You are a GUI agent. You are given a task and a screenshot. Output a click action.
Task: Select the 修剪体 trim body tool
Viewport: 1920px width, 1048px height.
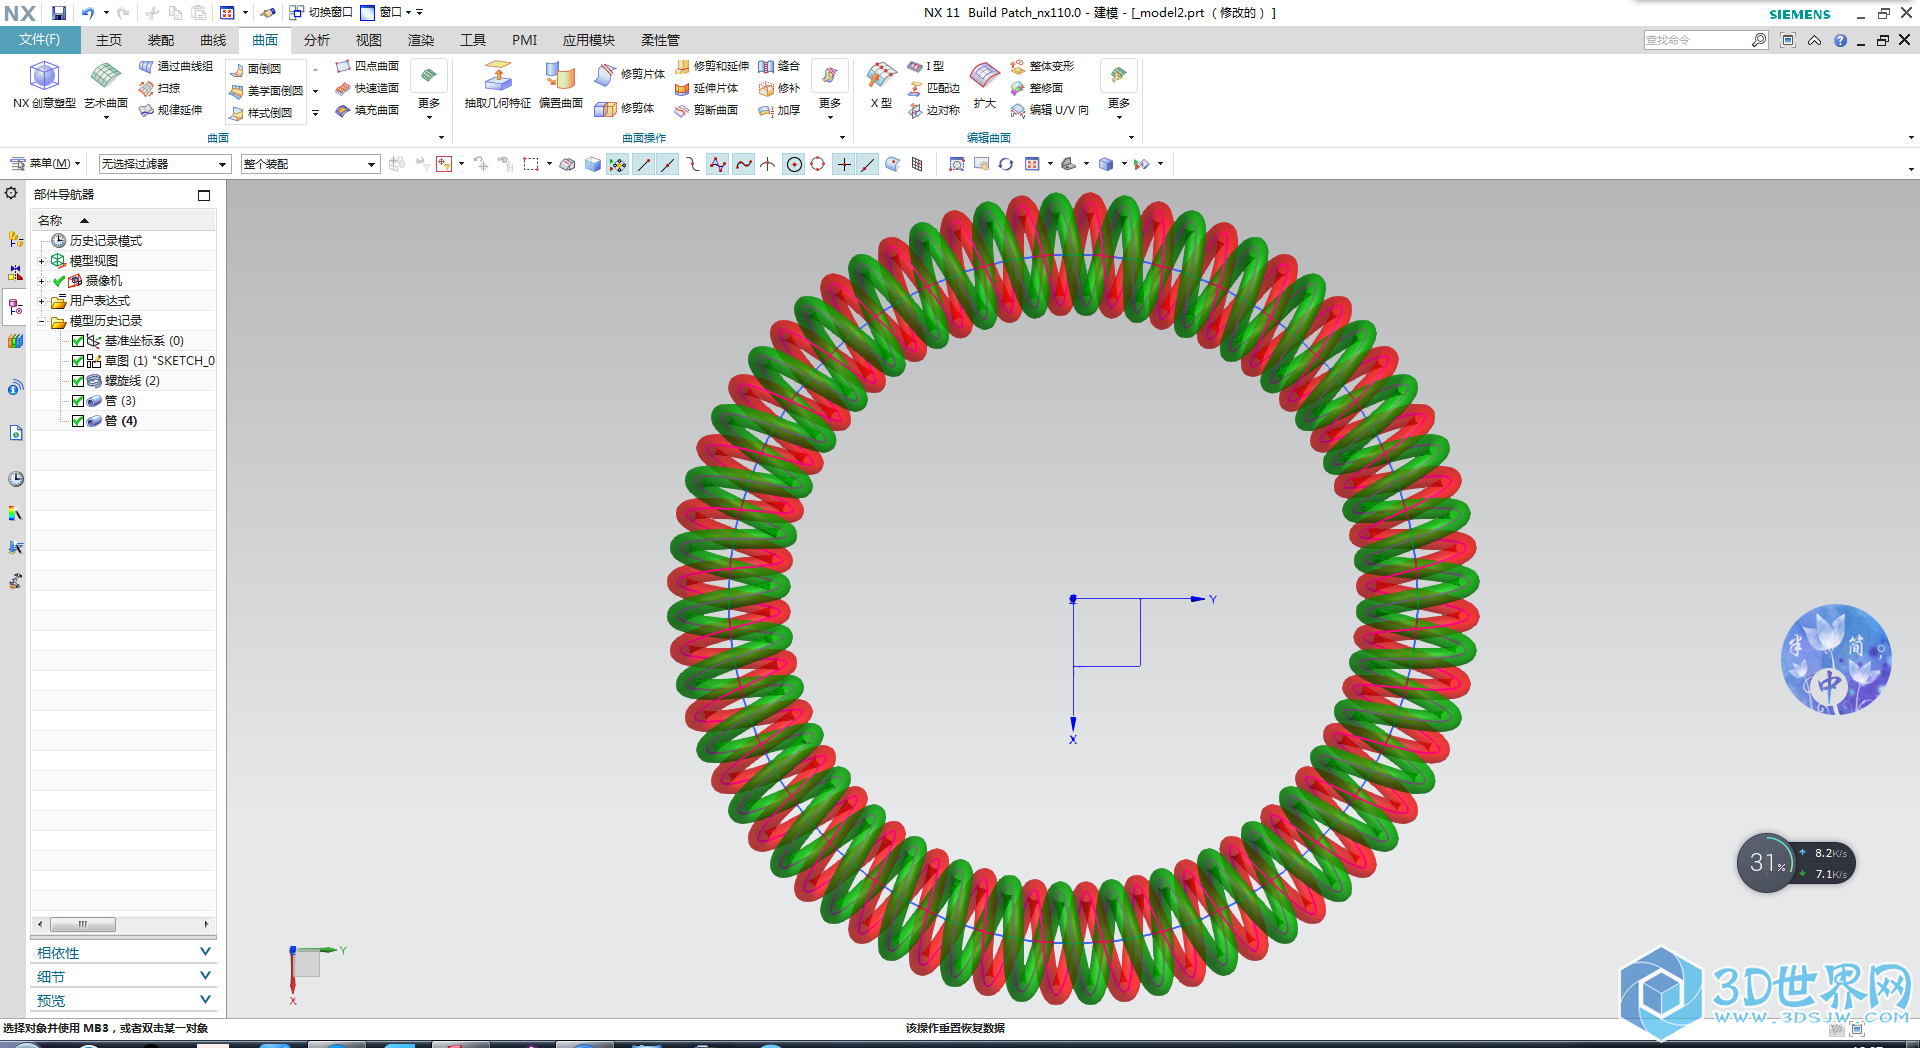coord(625,108)
